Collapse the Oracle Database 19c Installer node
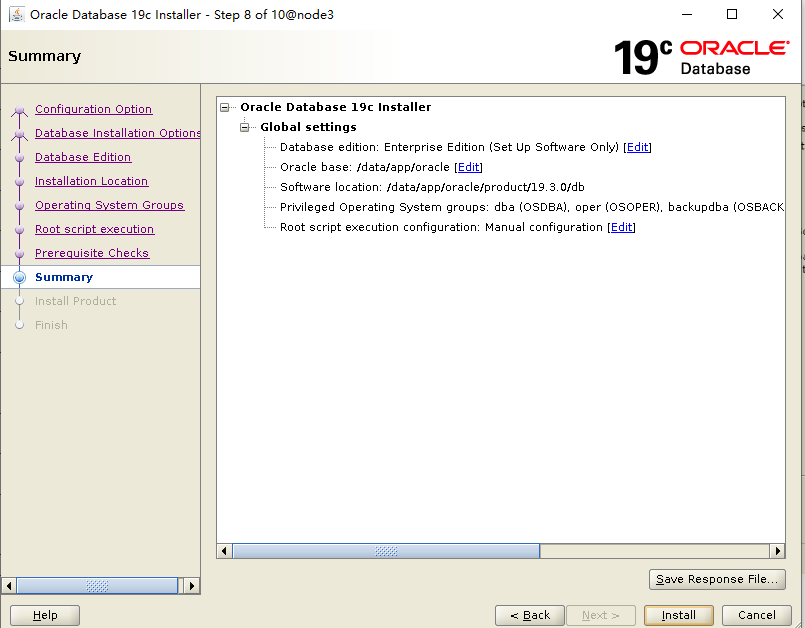The height and width of the screenshot is (628, 805). pyautogui.click(x=224, y=107)
